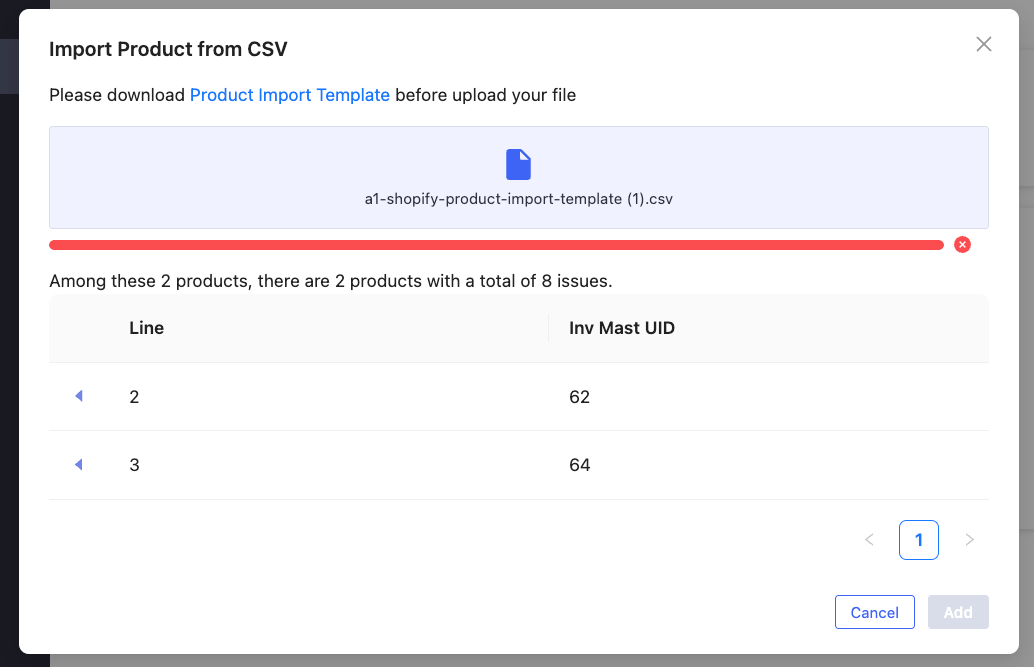Select the row with Inv Mast UID 62
This screenshot has height=667, width=1034.
(519, 397)
